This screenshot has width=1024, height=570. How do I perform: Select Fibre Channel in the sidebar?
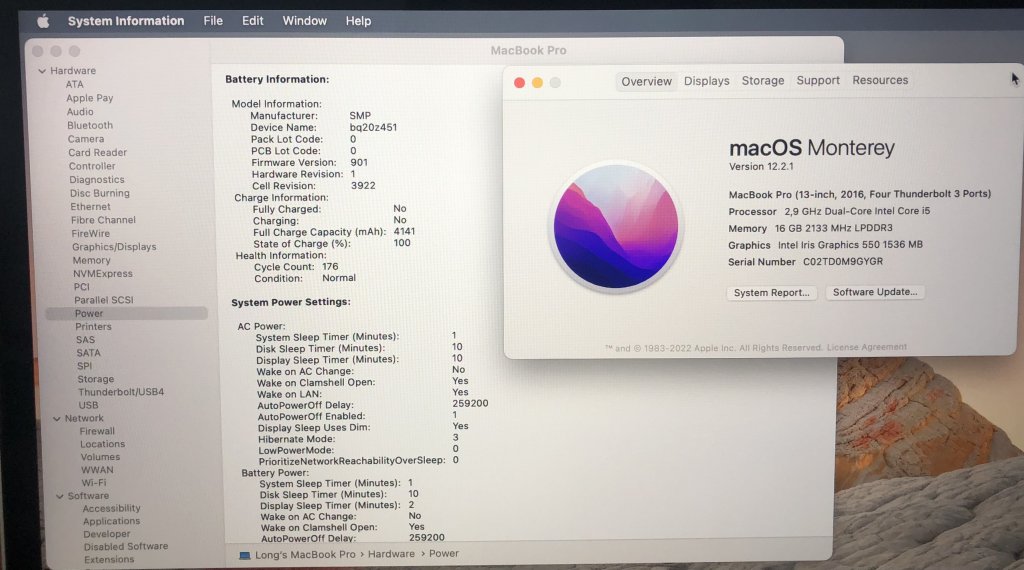(x=103, y=220)
